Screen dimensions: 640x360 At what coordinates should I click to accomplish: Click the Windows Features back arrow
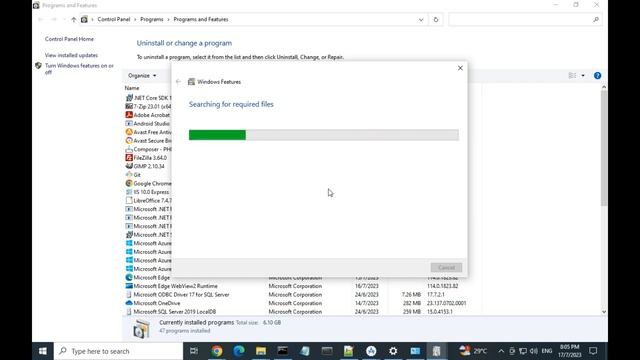pyautogui.click(x=178, y=82)
